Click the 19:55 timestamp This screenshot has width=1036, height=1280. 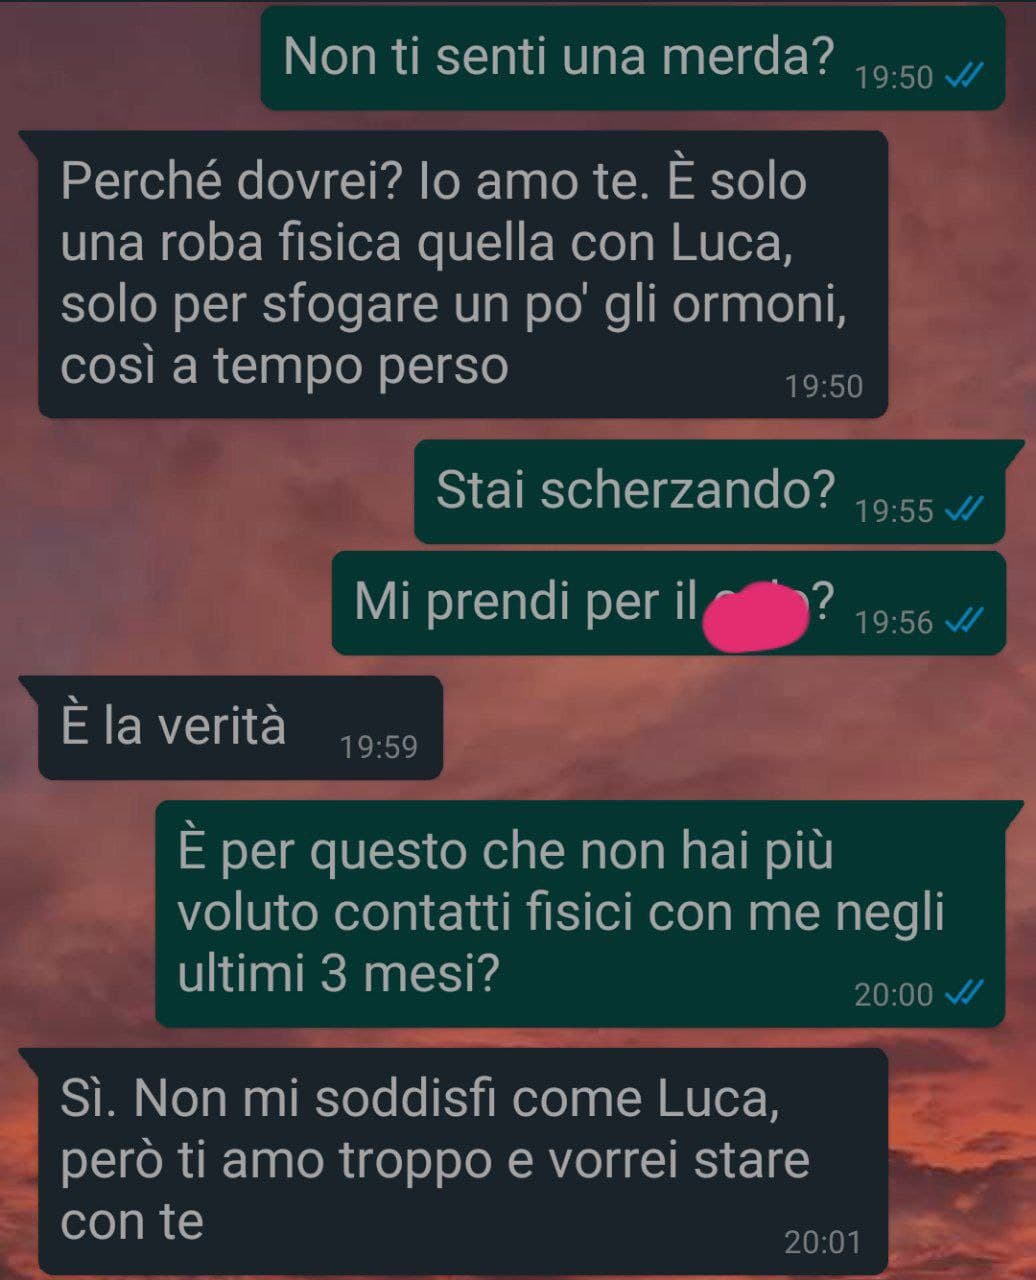pos(894,511)
